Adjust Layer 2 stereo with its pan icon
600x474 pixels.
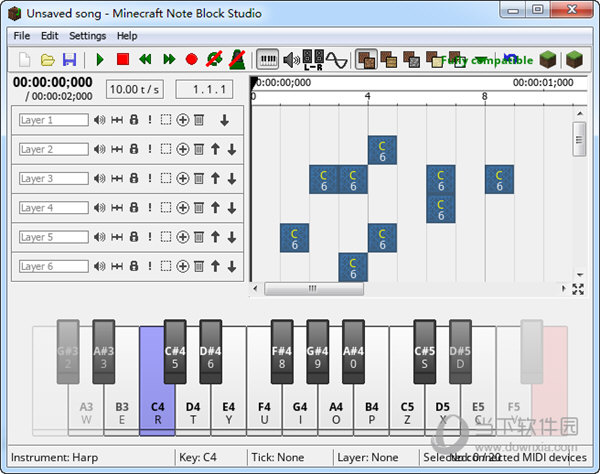(117, 149)
